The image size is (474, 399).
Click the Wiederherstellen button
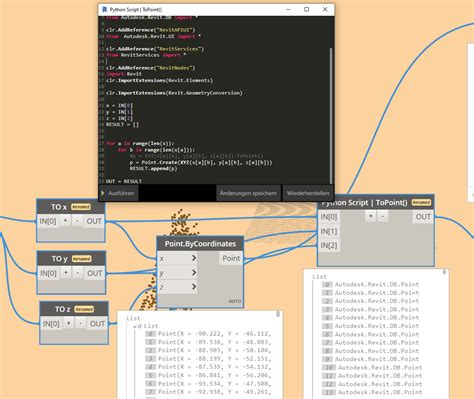tap(308, 193)
